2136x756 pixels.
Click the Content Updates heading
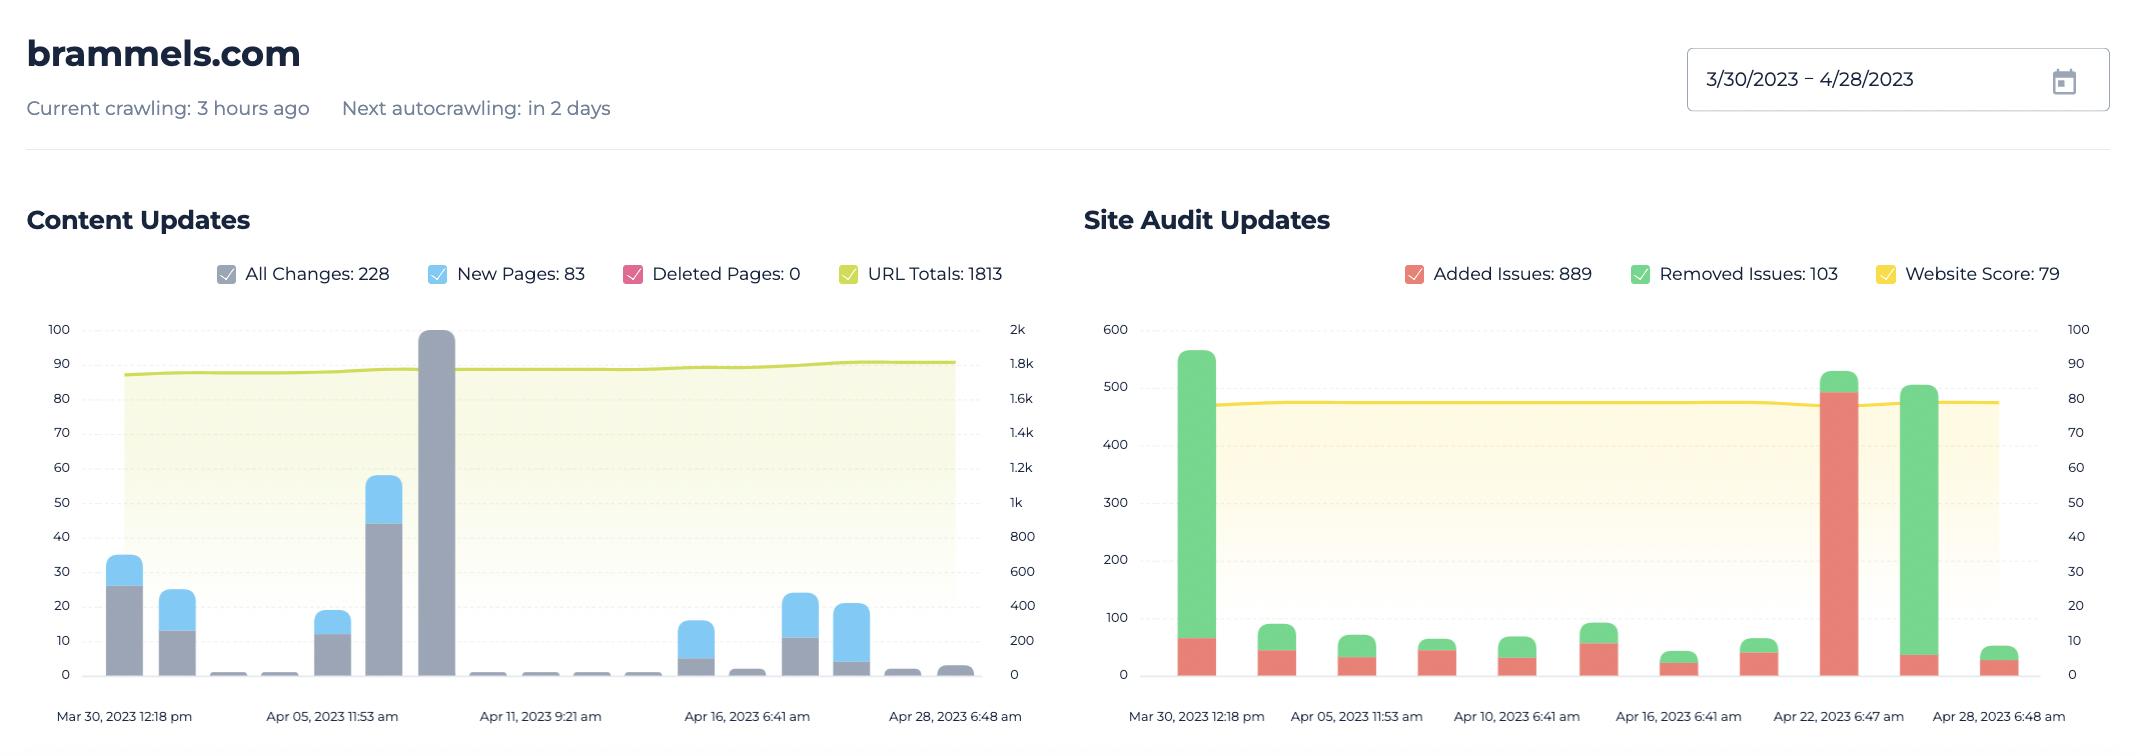138,220
